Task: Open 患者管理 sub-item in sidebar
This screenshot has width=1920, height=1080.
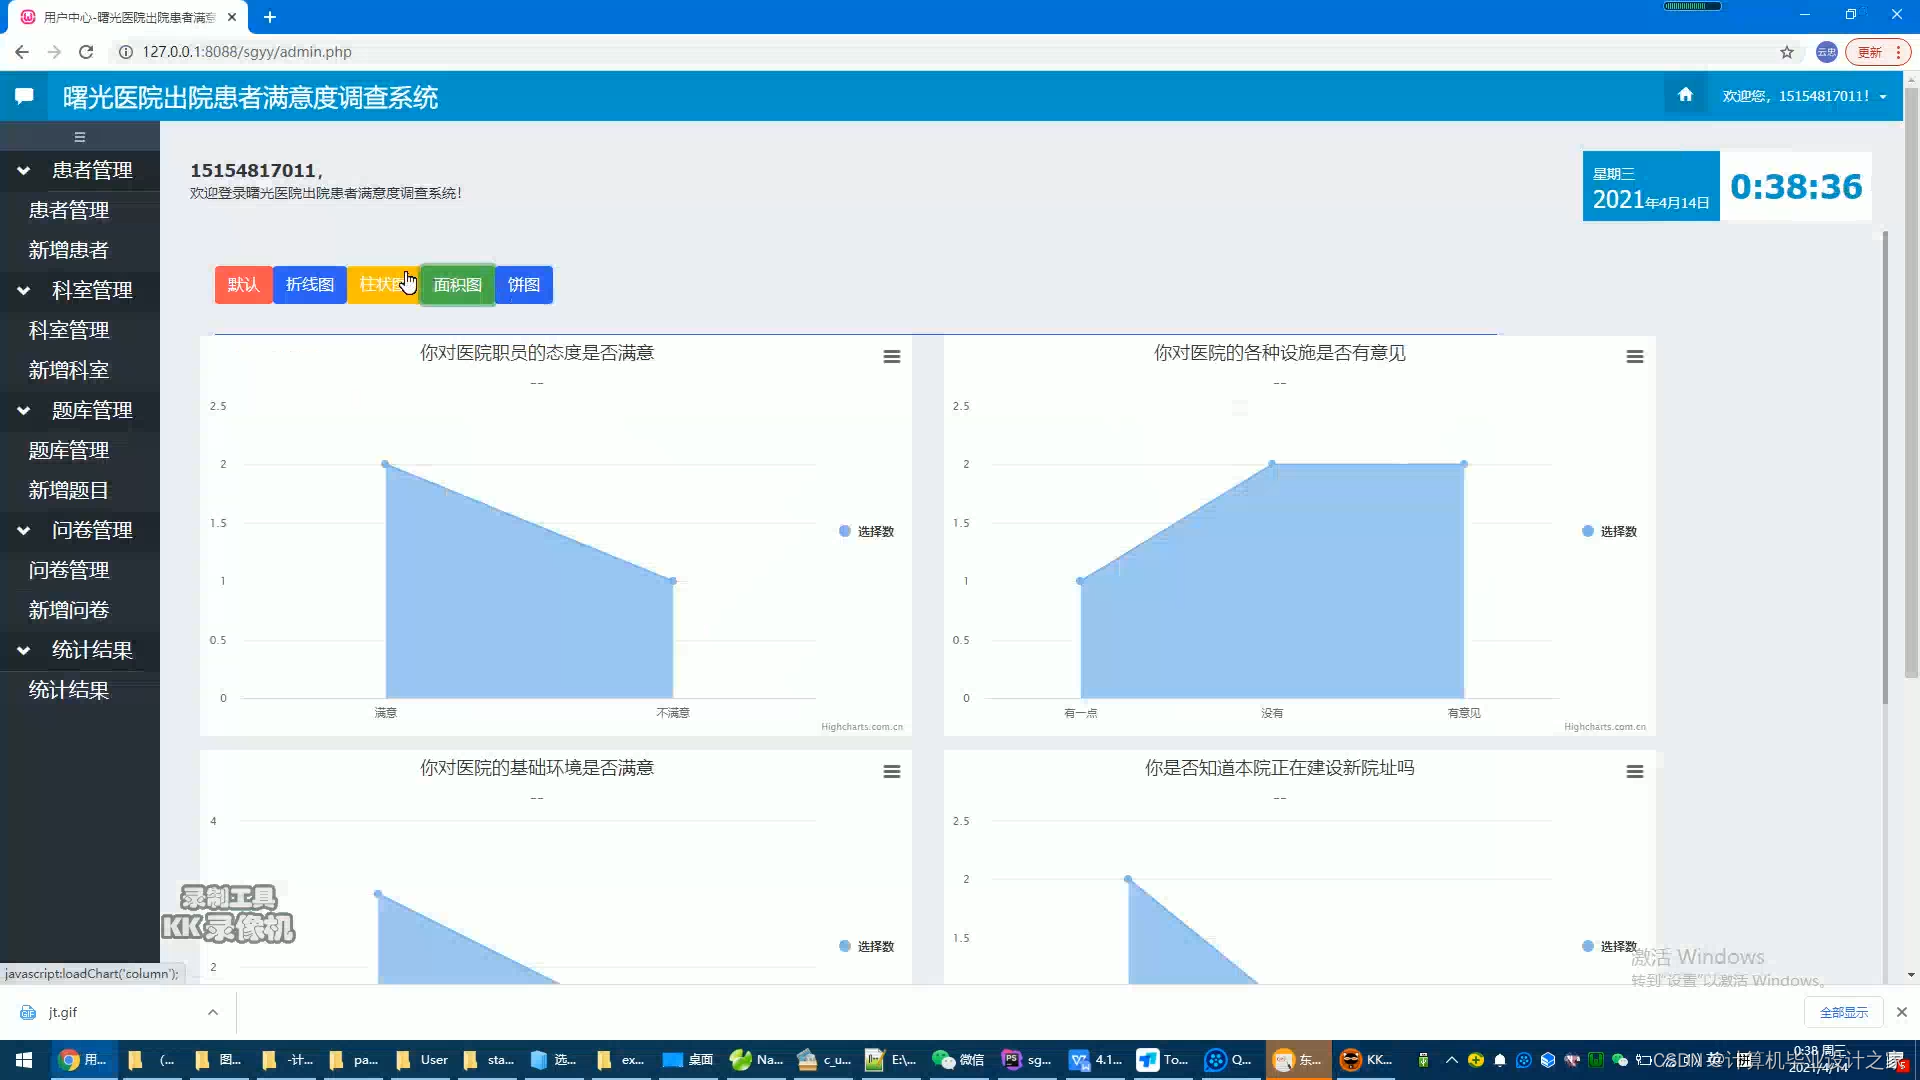Action: (x=69, y=210)
